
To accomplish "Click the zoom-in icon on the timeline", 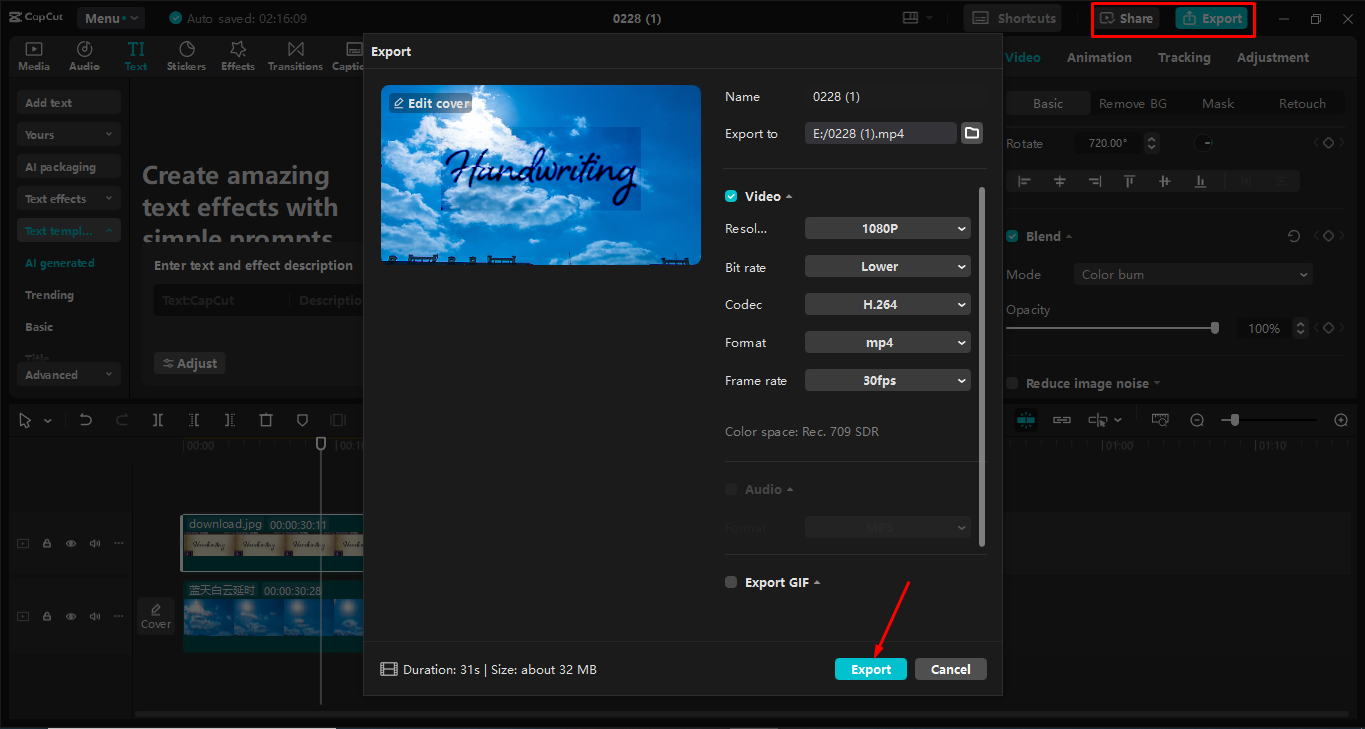I will point(1341,420).
